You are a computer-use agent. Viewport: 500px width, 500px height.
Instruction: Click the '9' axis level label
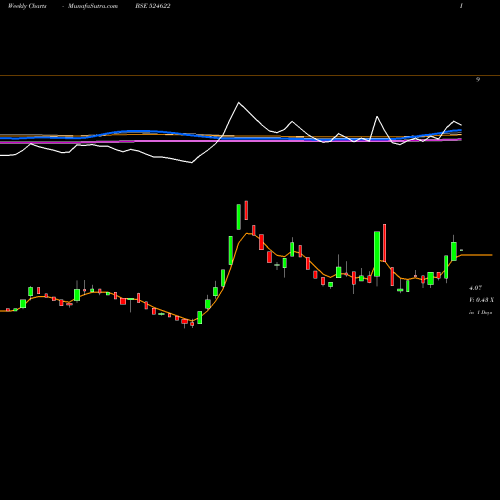478,79
